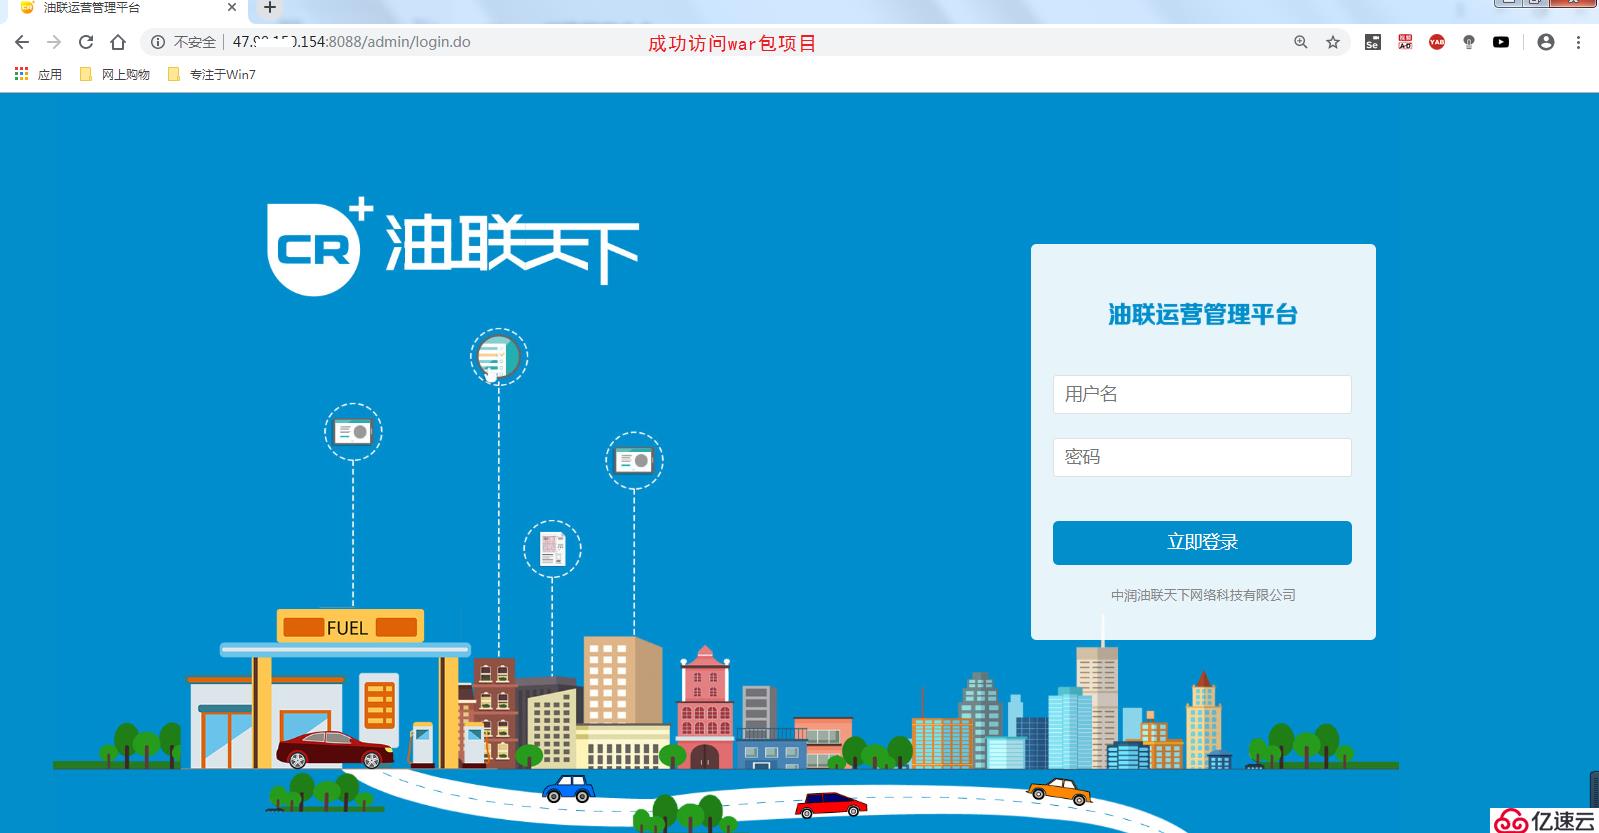Click the CR+ 油联天下 logo
Image resolution: width=1599 pixels, height=833 pixels.
[453, 246]
